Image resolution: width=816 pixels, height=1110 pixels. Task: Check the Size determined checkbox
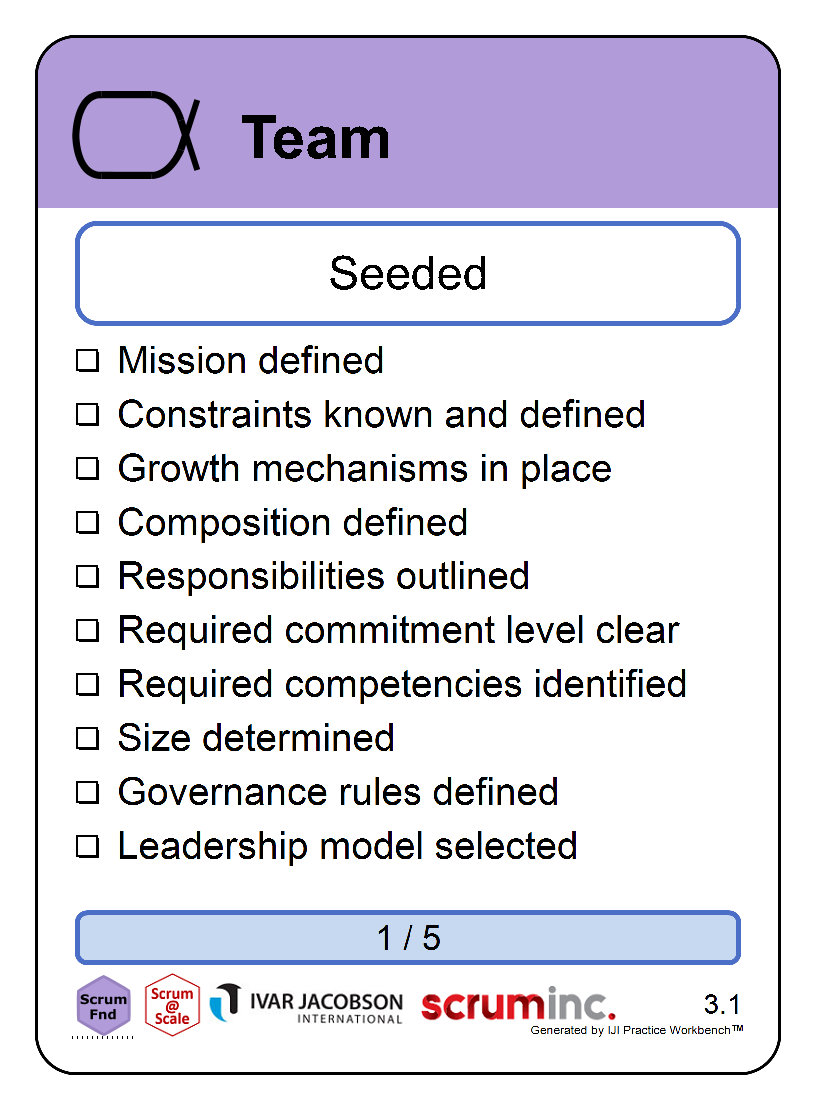[88, 738]
